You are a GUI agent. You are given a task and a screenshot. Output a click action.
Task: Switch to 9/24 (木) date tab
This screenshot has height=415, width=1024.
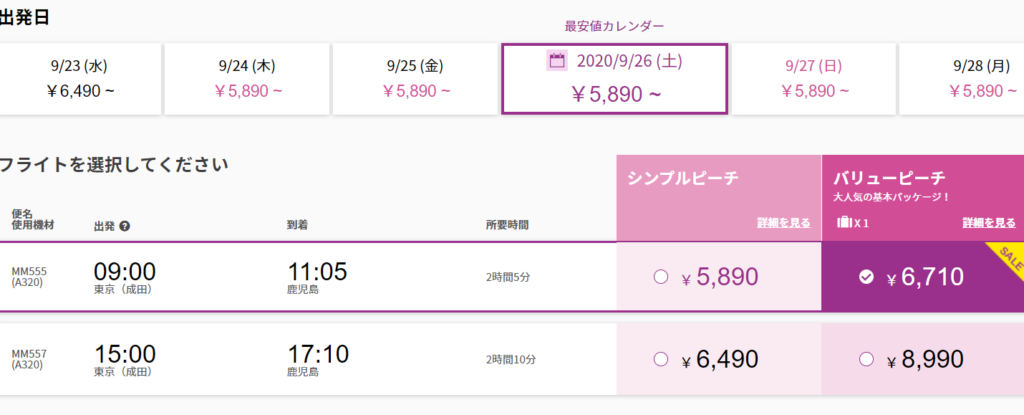pos(246,78)
